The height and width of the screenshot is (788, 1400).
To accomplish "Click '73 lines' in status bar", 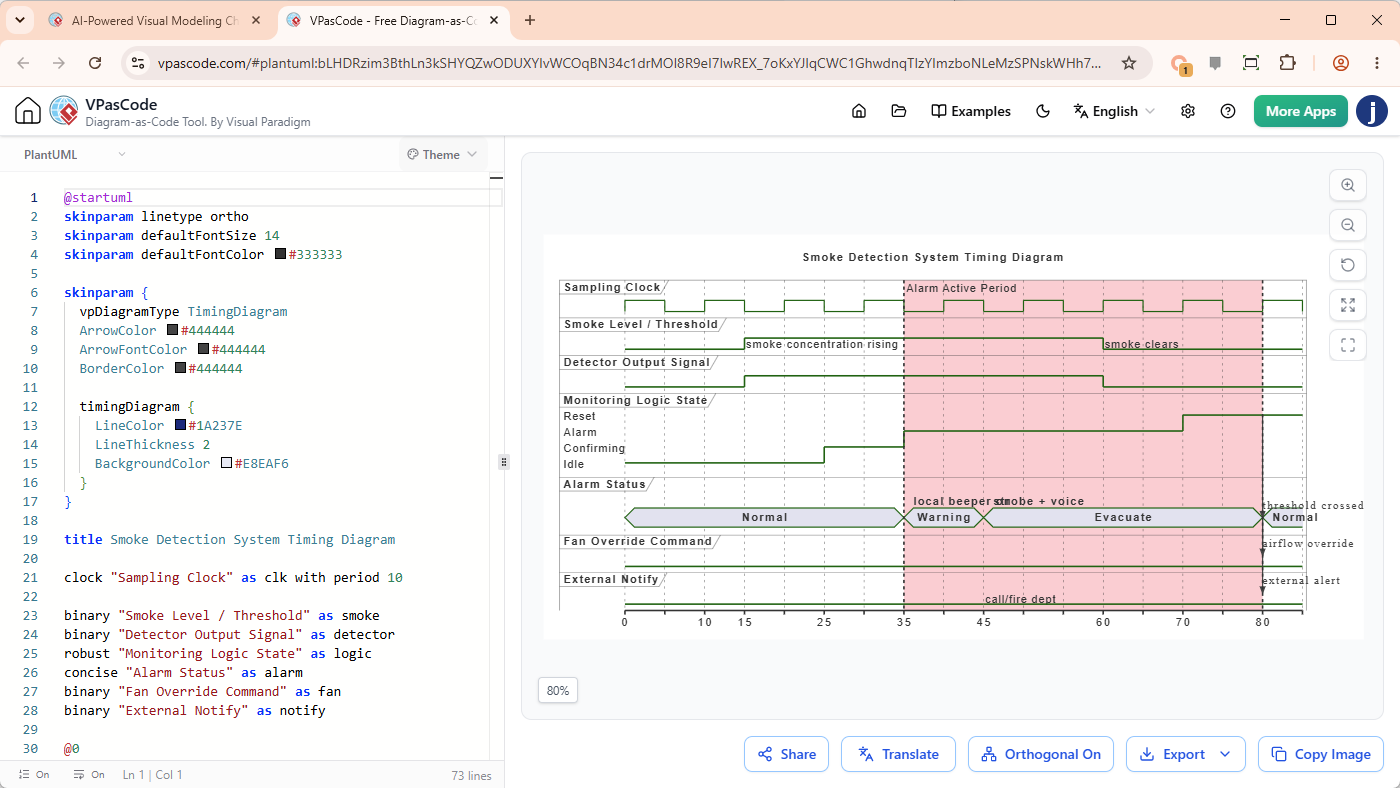I will (x=471, y=775).
